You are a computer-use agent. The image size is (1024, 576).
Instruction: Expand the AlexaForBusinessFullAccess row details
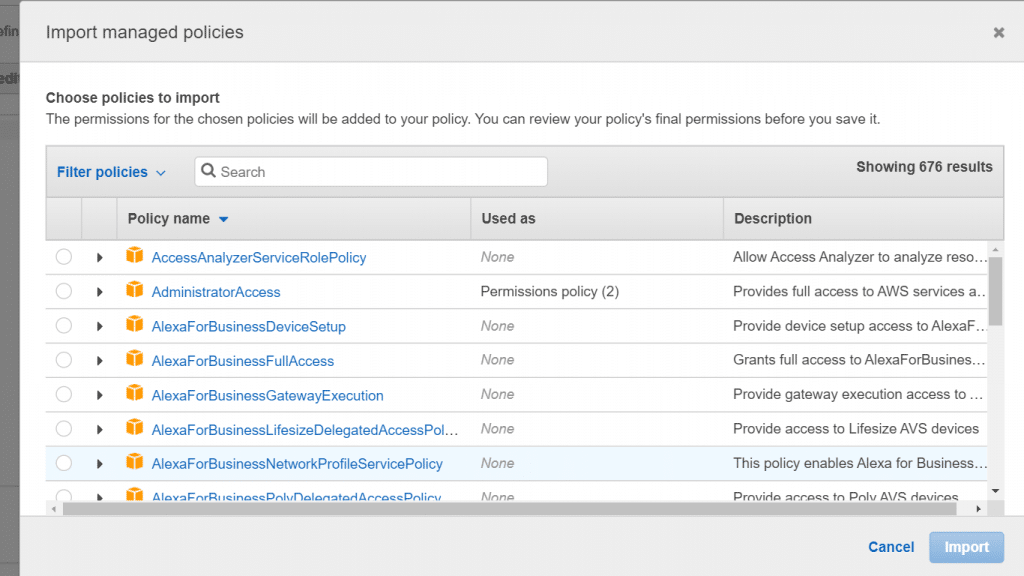[99, 360]
